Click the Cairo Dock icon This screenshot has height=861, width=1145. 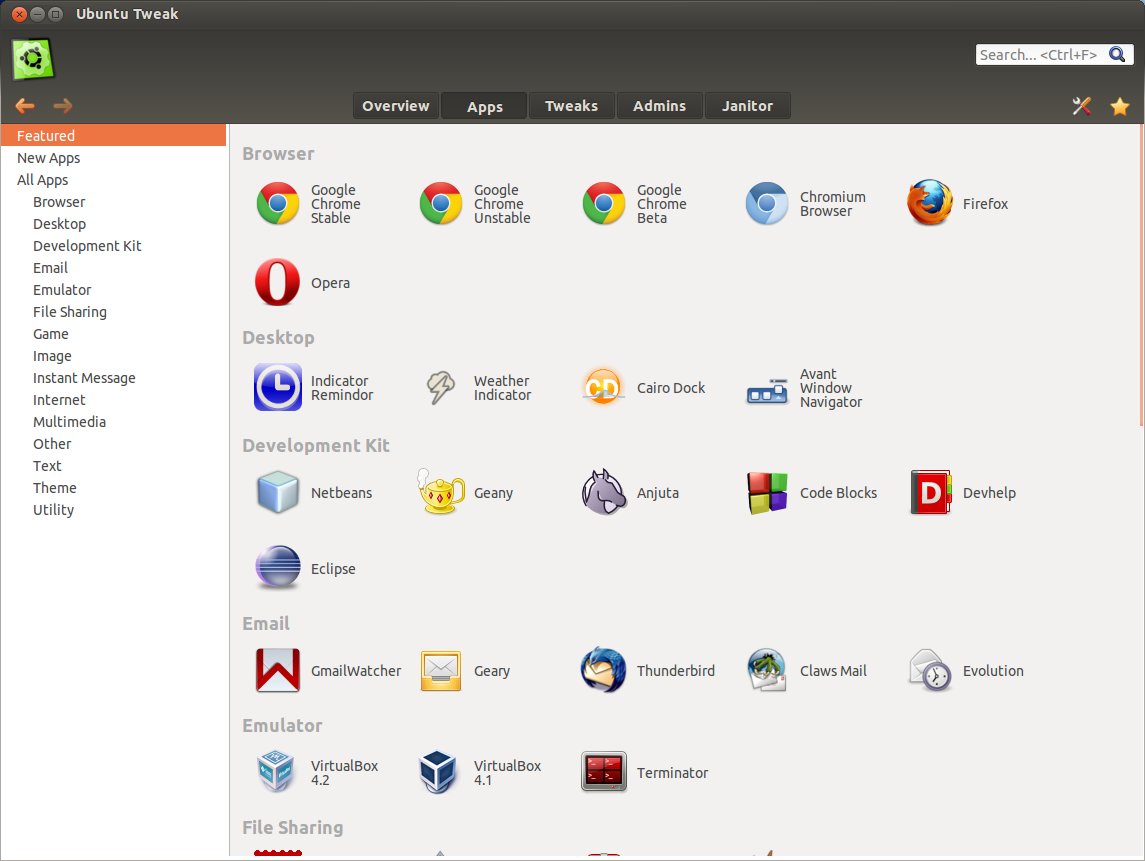[x=603, y=385]
